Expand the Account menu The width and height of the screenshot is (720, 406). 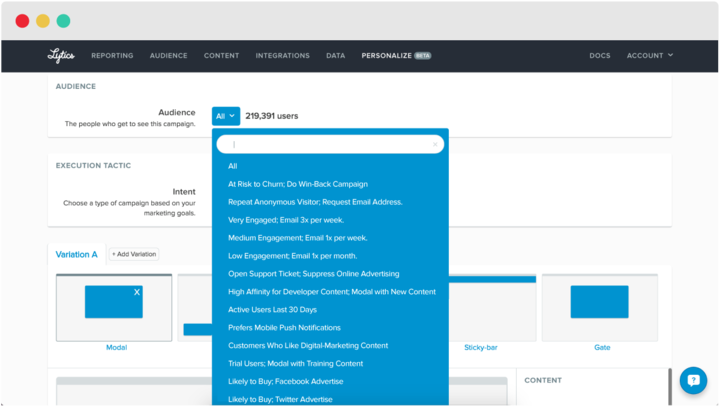click(650, 55)
